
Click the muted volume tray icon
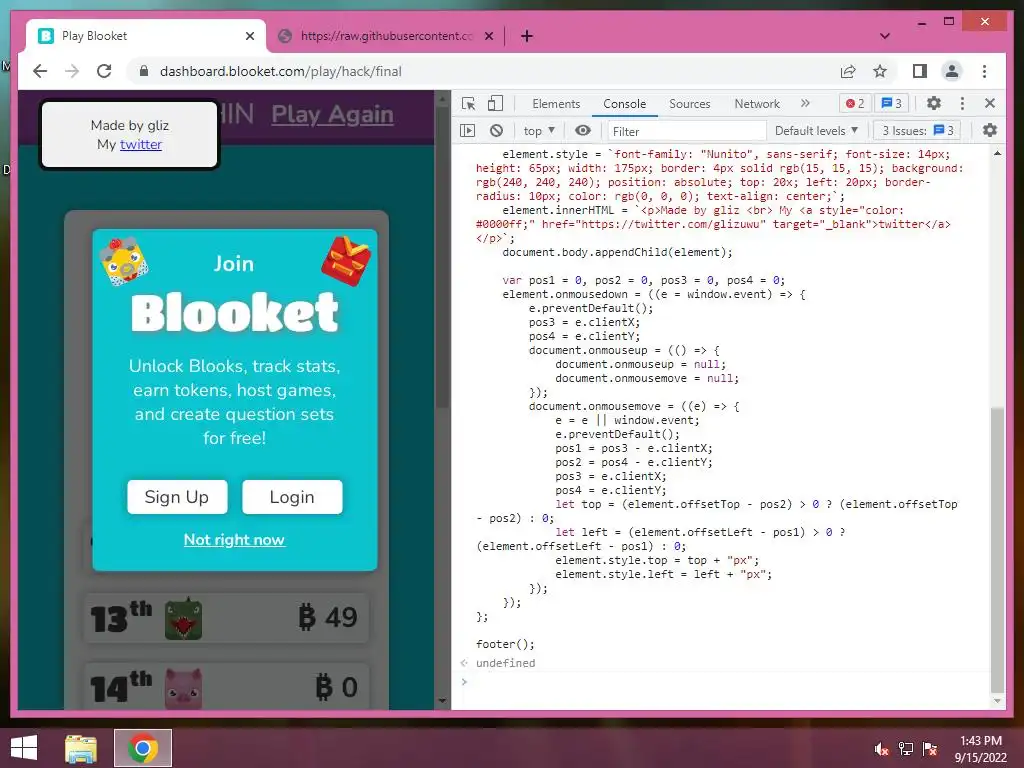(x=881, y=749)
